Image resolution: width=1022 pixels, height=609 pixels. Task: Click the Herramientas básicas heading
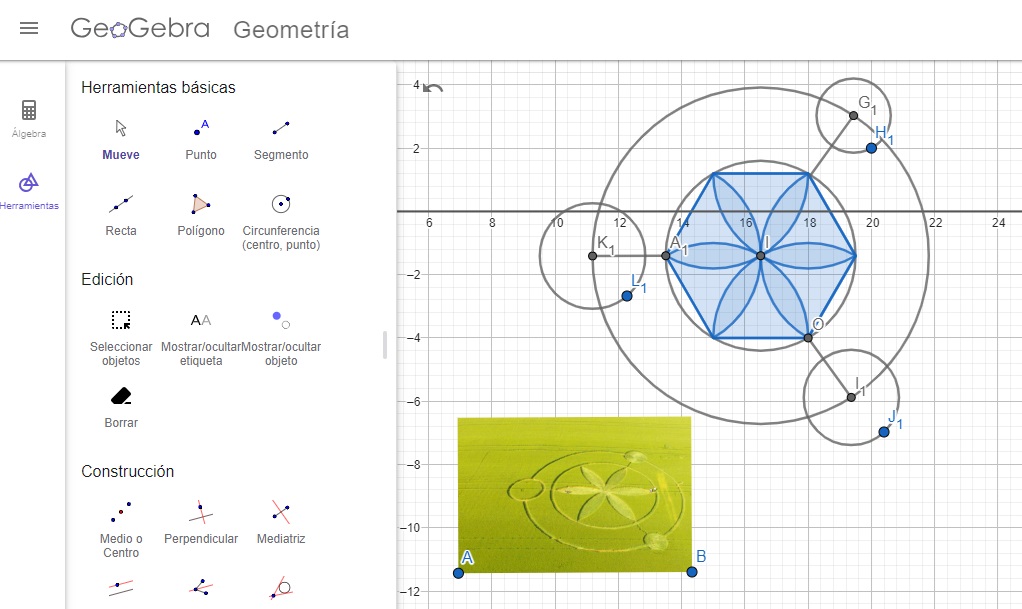click(158, 87)
